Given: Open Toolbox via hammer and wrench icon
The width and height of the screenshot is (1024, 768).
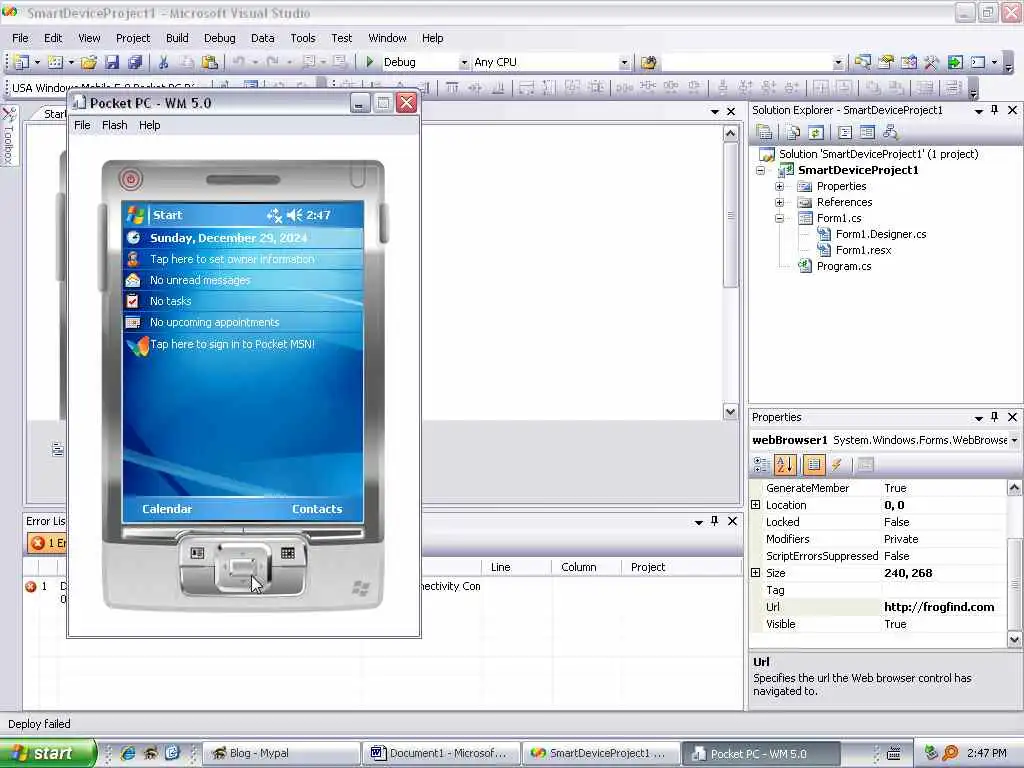Looking at the screenshot, I should [932, 62].
